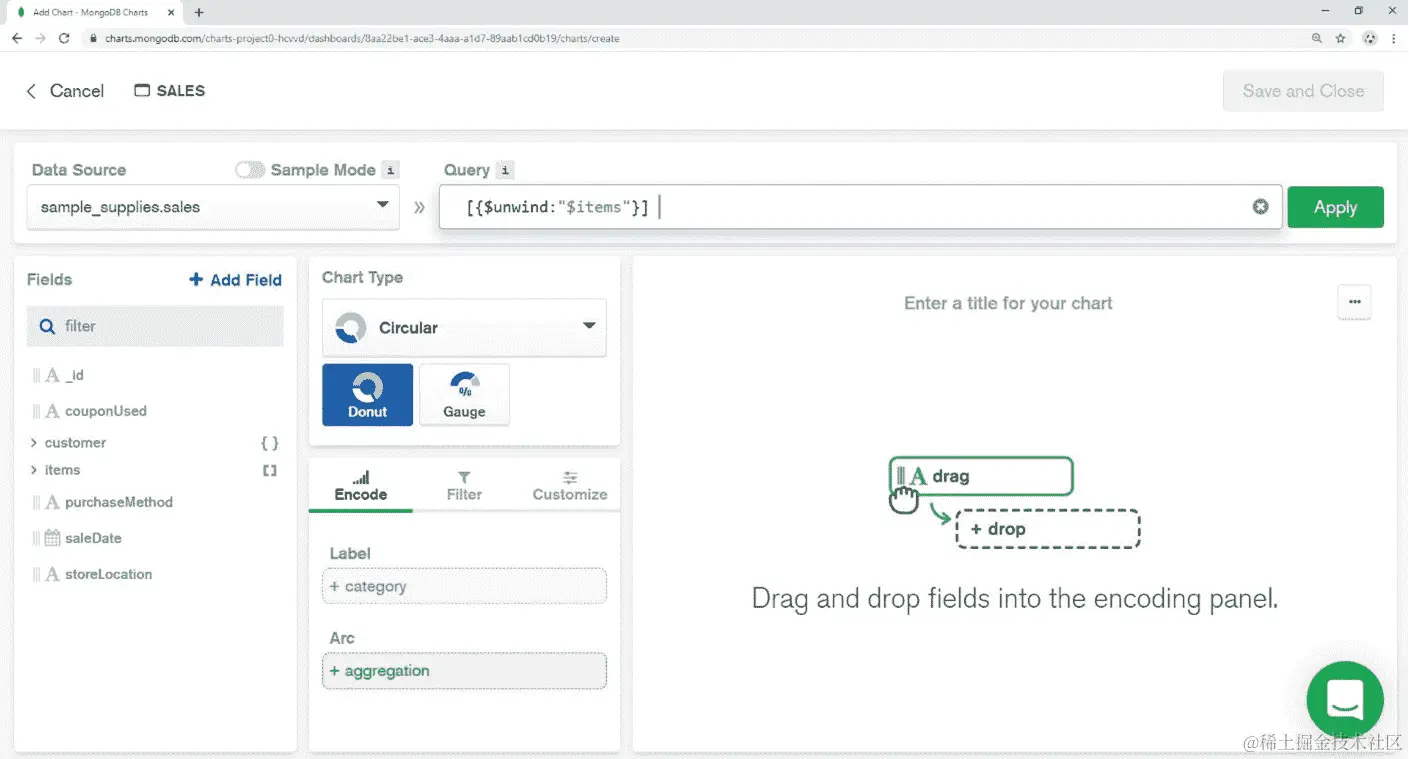
Task: Switch to the Filter tab
Action: click(x=464, y=486)
